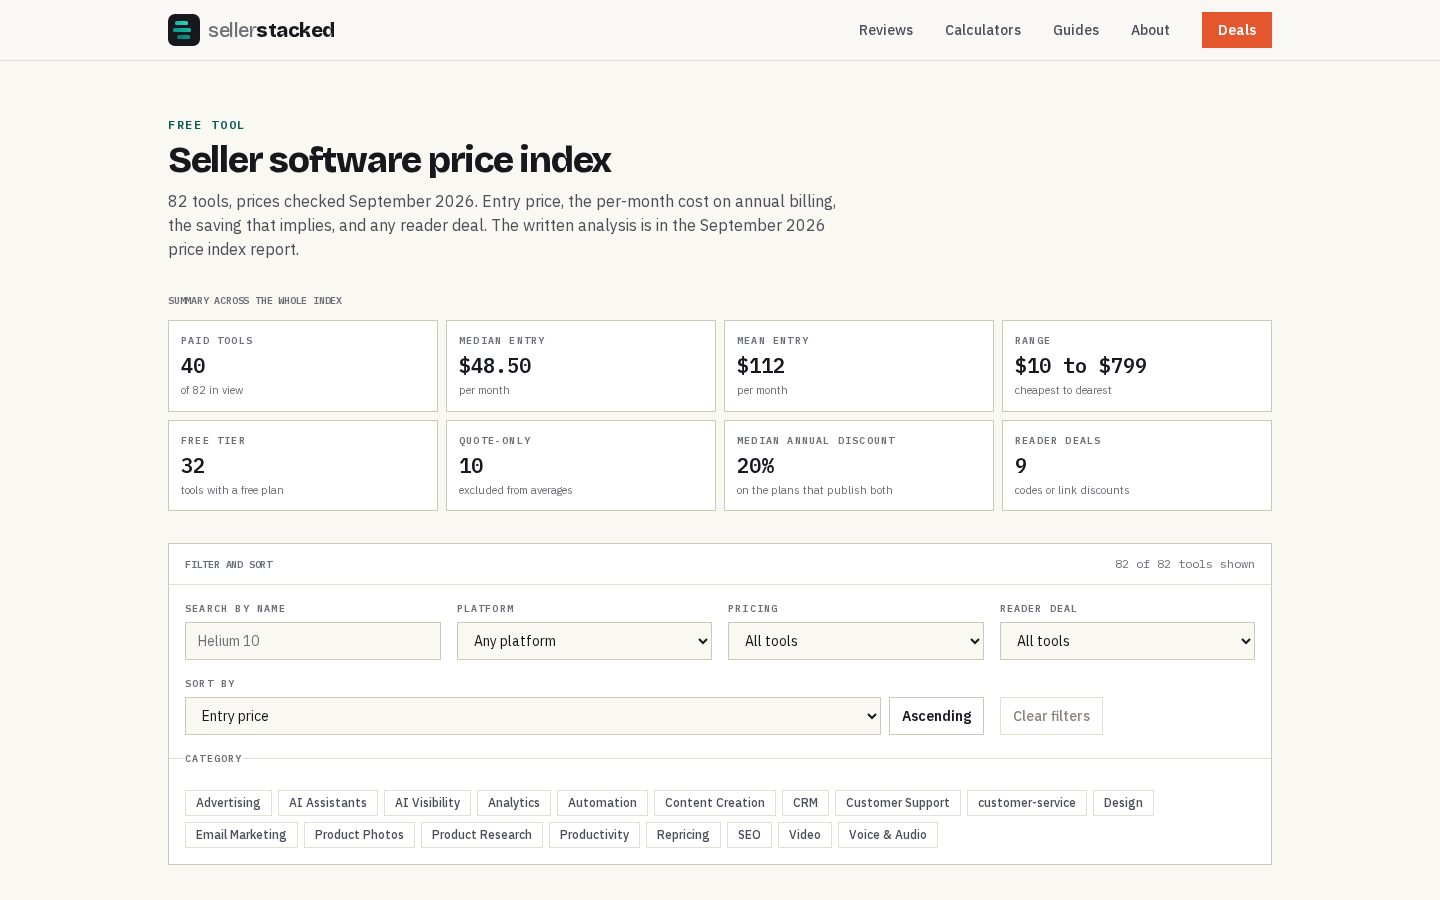This screenshot has height=900, width=1440.
Task: Select the Design category chip
Action: (x=1123, y=803)
